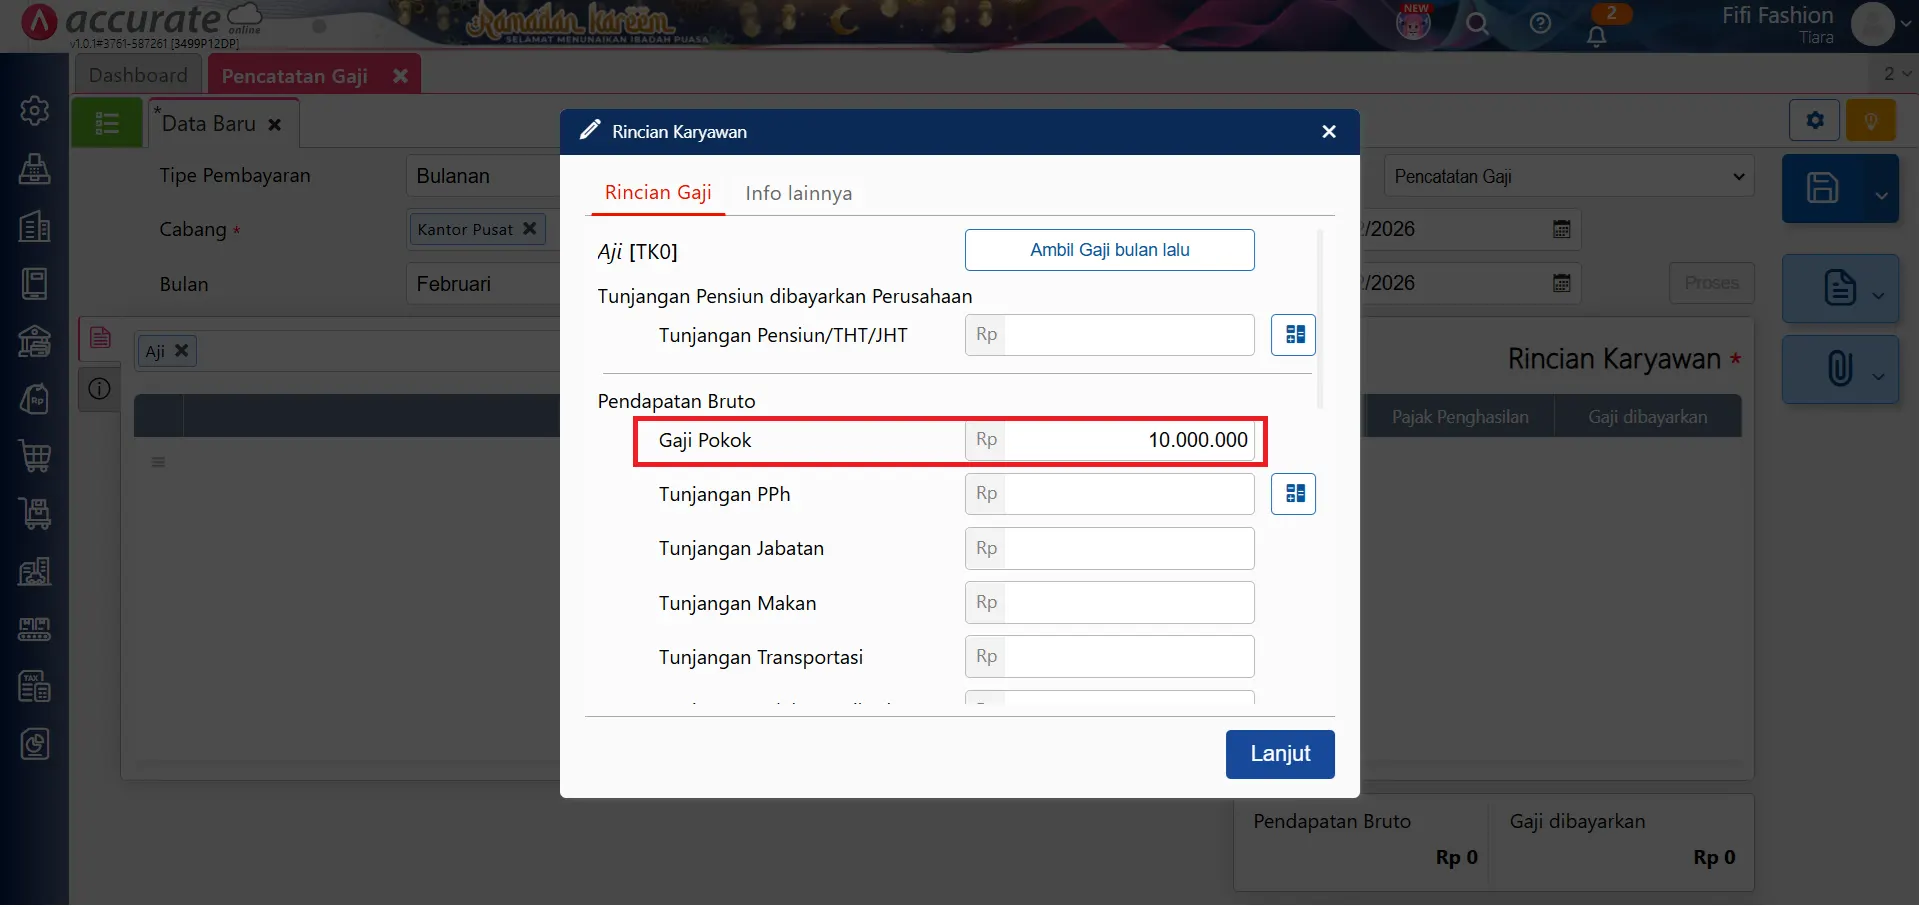The width and height of the screenshot is (1919, 907).
Task: Select the settings gear in the left sidebar
Action: [35, 110]
